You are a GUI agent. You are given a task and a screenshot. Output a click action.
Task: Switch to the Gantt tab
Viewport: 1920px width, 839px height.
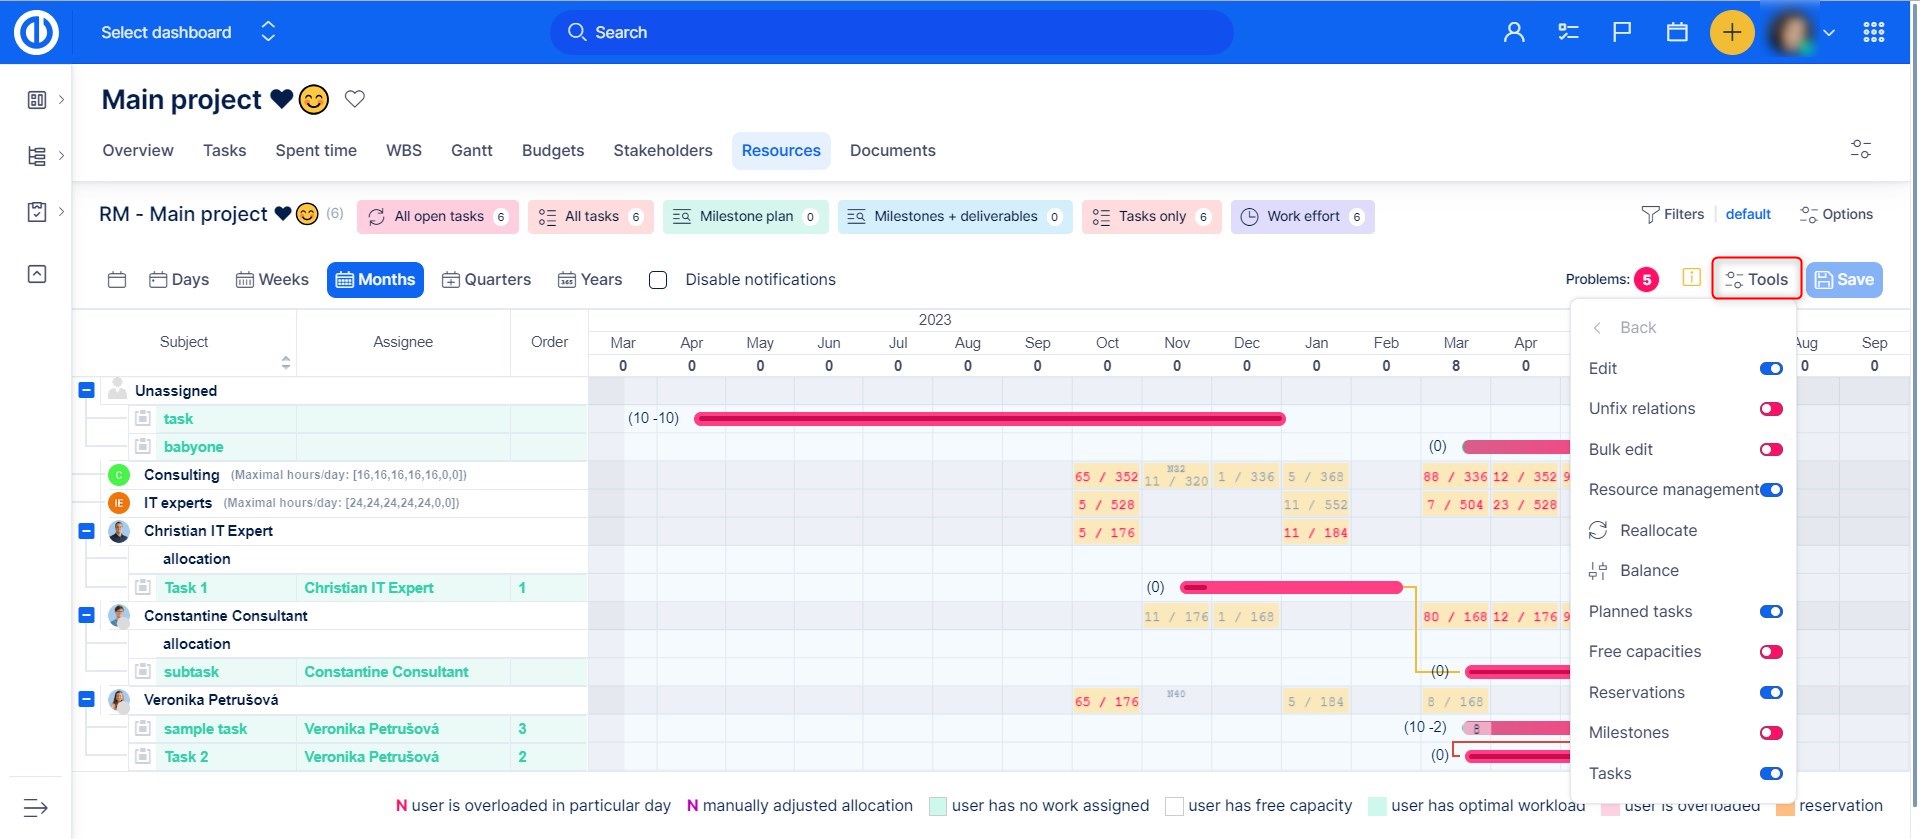click(x=471, y=151)
